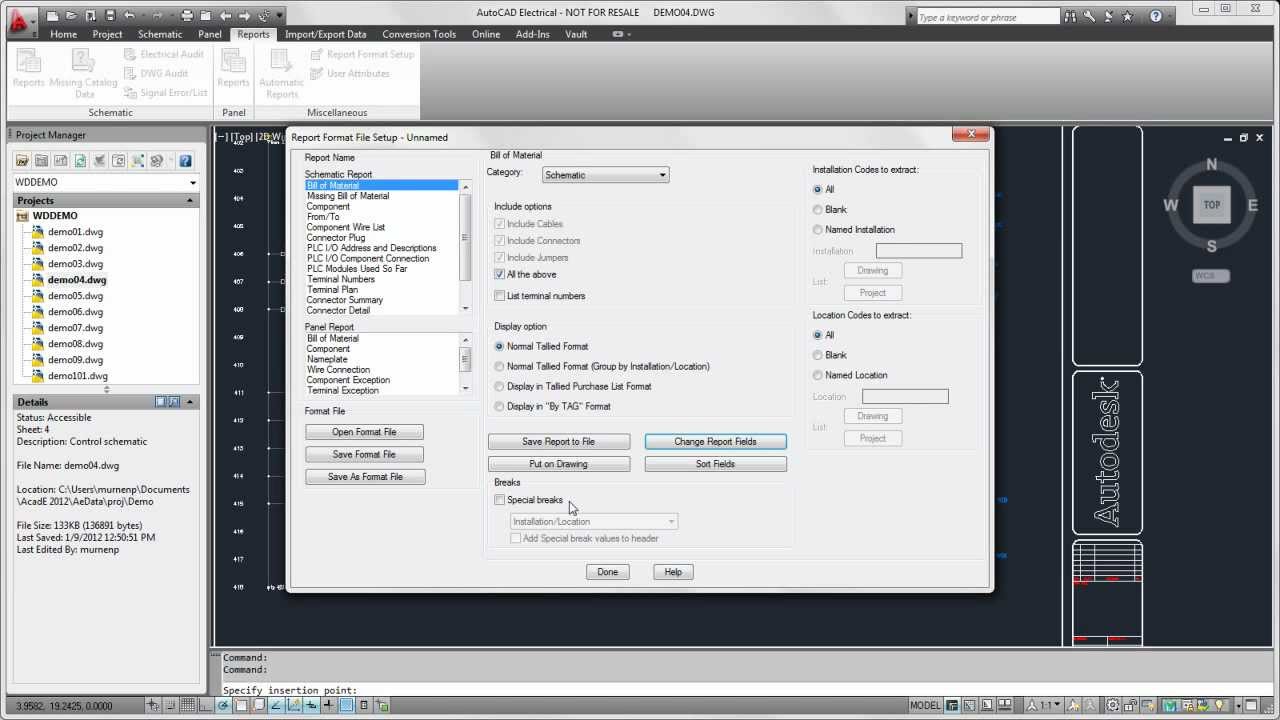Click the WDDEMO project folder icon
The image size is (1280, 720).
(23, 216)
